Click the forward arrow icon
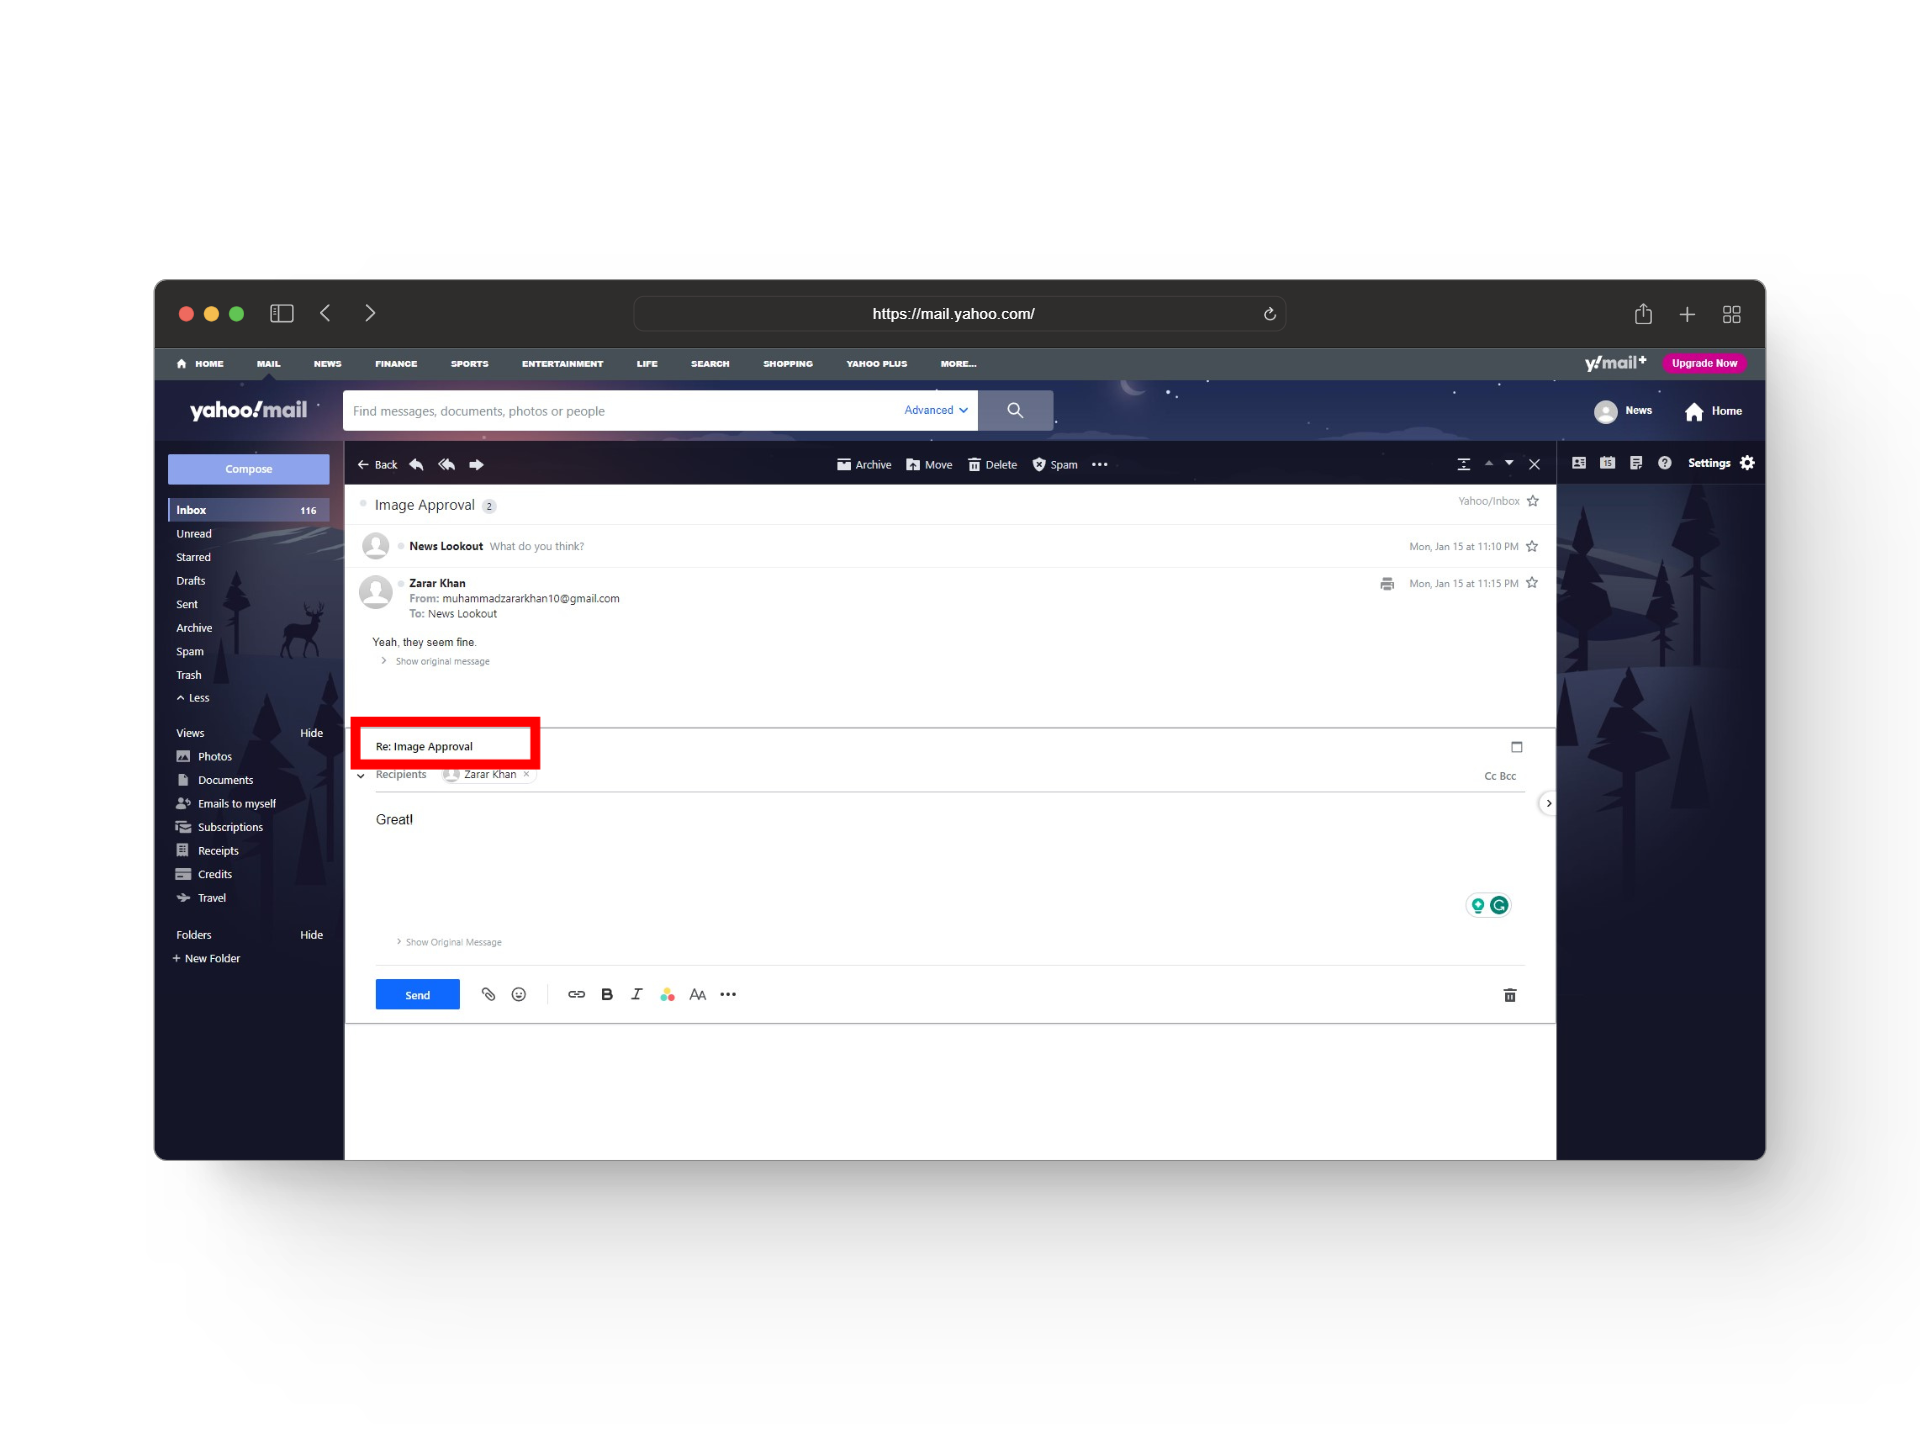The height and width of the screenshot is (1440, 1920). pos(476,465)
